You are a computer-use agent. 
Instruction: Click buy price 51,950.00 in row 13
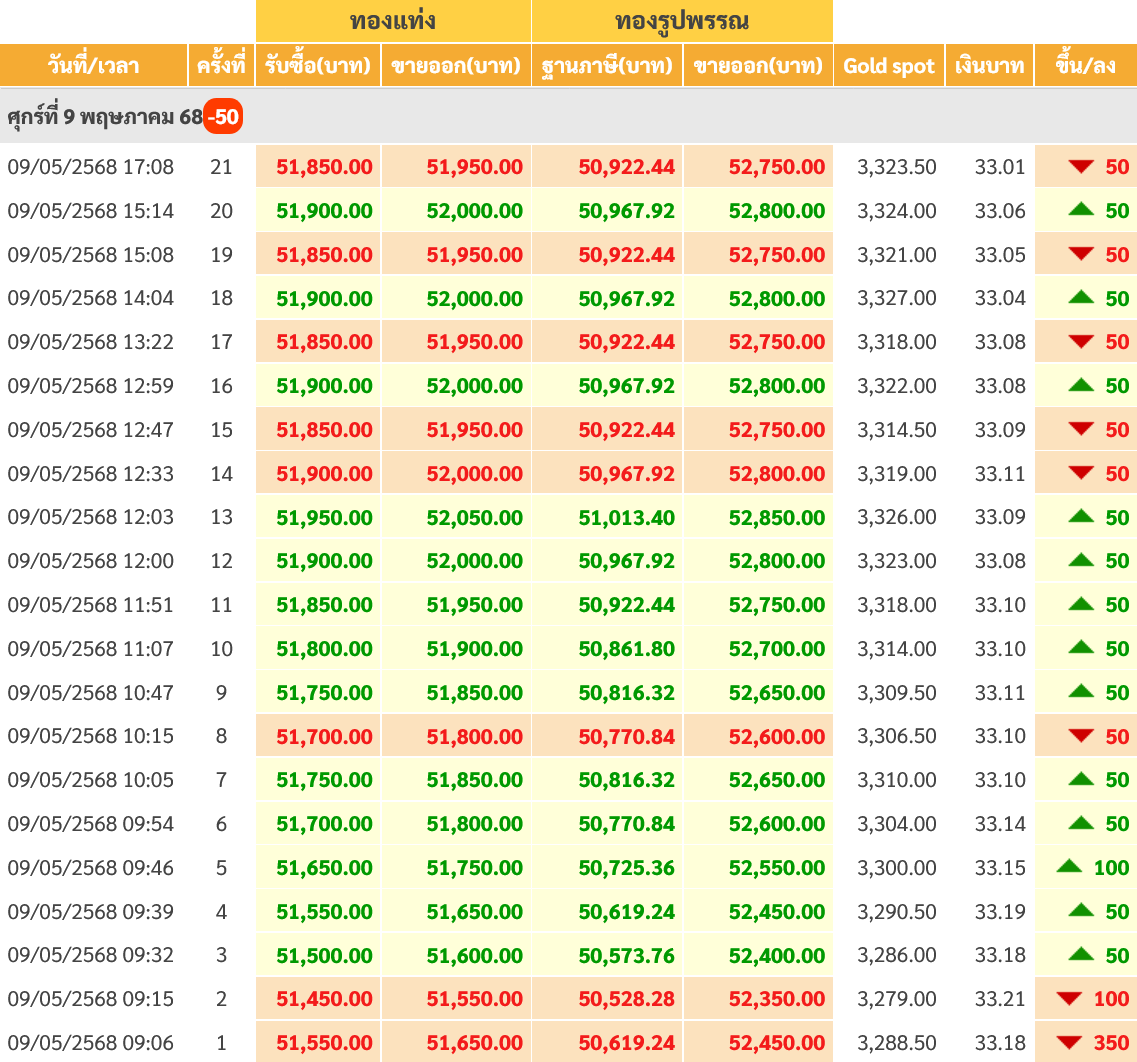click(x=324, y=518)
